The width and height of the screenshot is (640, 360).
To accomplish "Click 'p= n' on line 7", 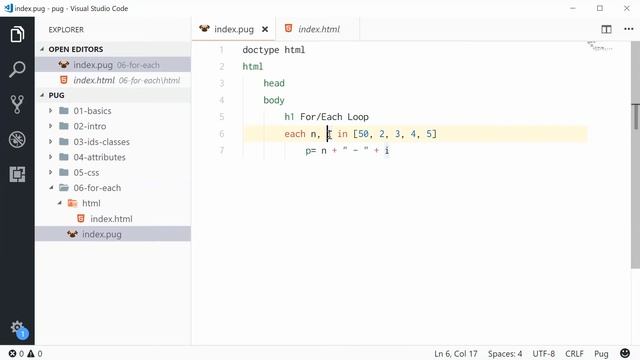I will [316, 151].
